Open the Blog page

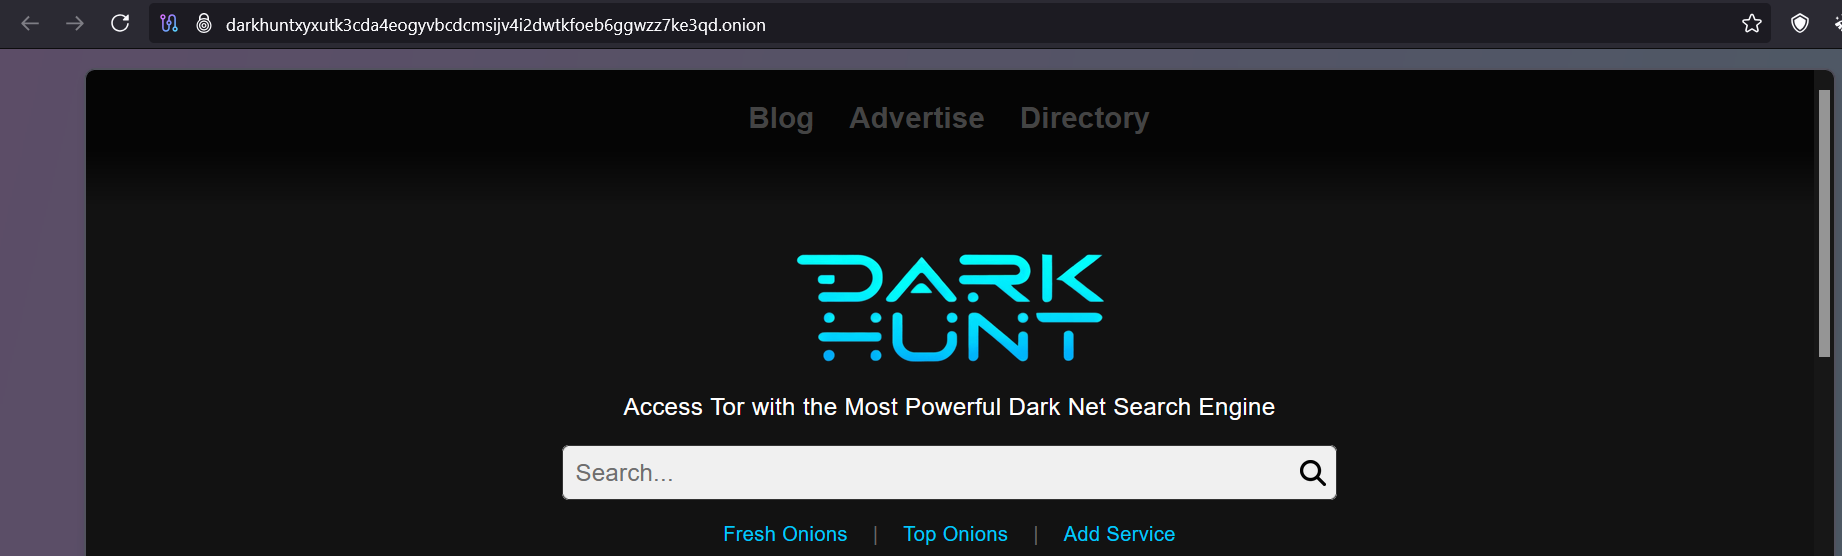[x=781, y=118]
